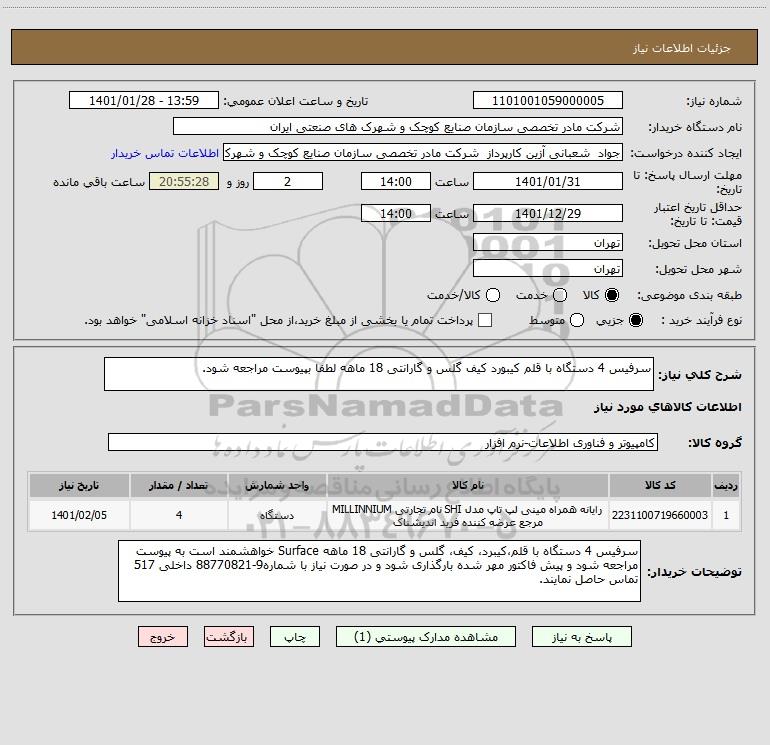Click the اطلاعات کالاهای مورد نیاز section heading
770x745 pixels.
pos(668,407)
